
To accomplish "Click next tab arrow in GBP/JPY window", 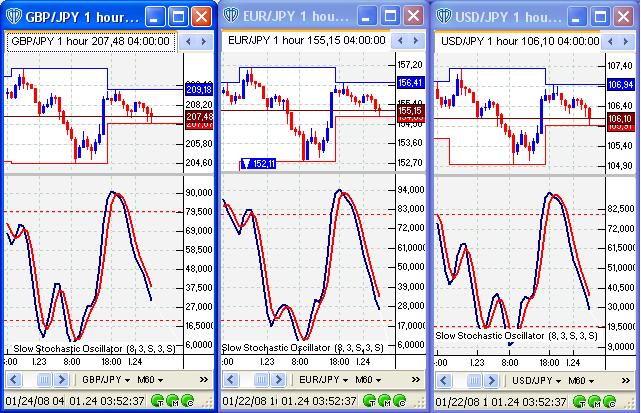I will (x=203, y=41).
